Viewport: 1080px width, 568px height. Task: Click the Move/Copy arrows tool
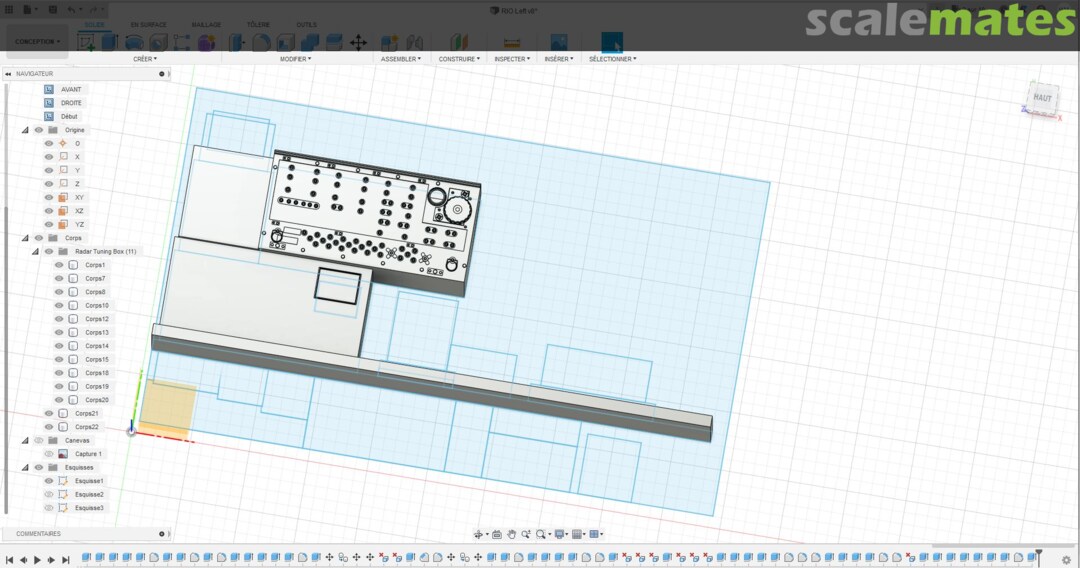(358, 42)
